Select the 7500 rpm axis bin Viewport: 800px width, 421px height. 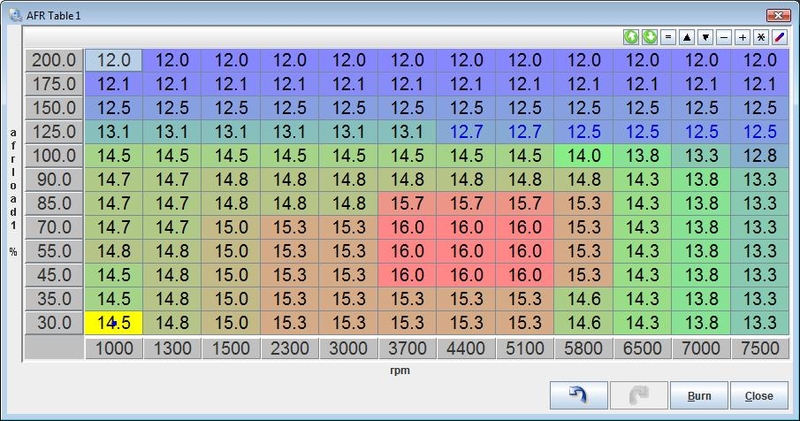coord(760,348)
